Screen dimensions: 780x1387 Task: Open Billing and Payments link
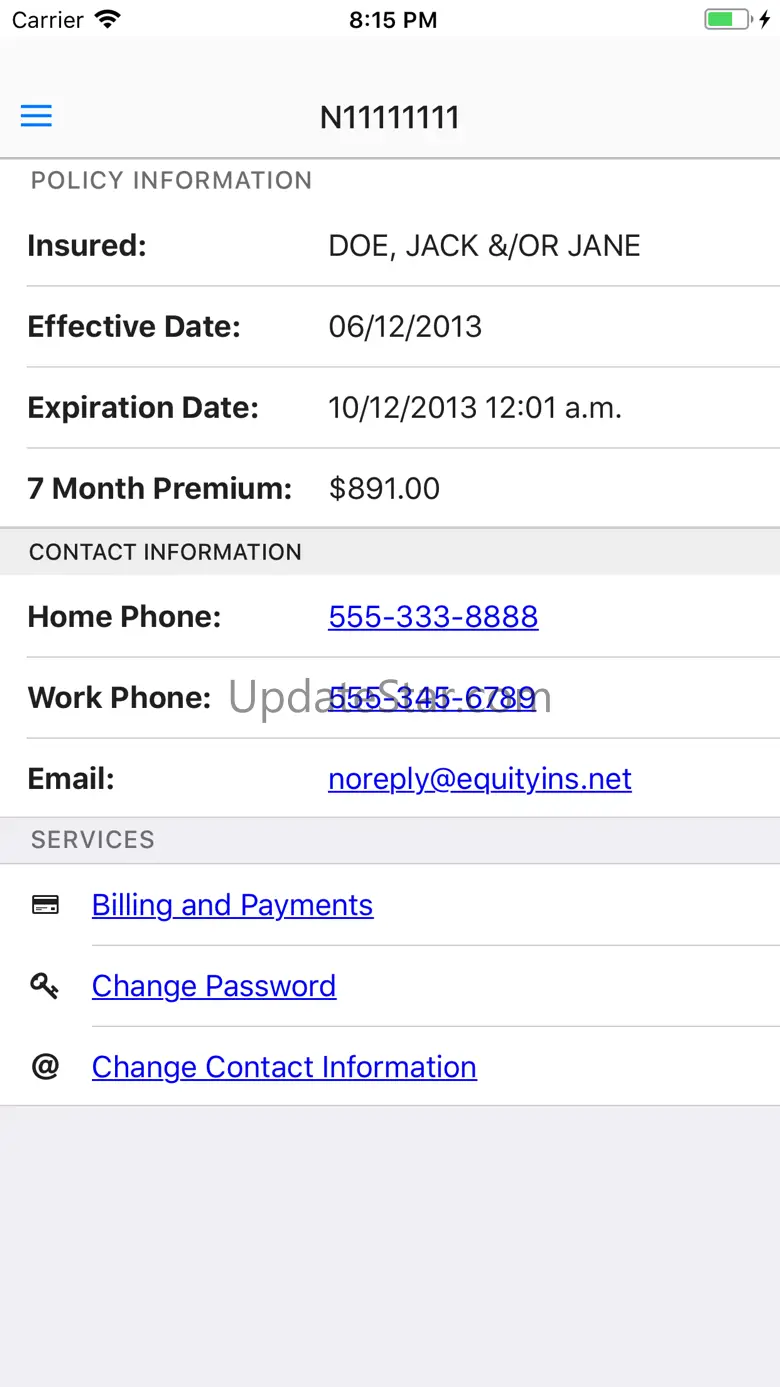pos(232,905)
